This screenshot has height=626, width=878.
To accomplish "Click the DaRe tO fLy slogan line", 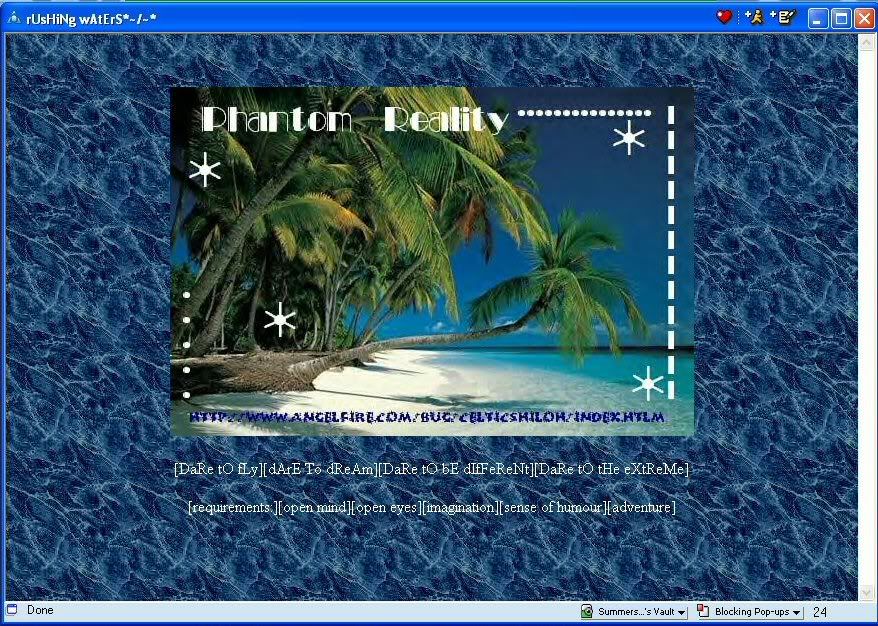I will 431,469.
